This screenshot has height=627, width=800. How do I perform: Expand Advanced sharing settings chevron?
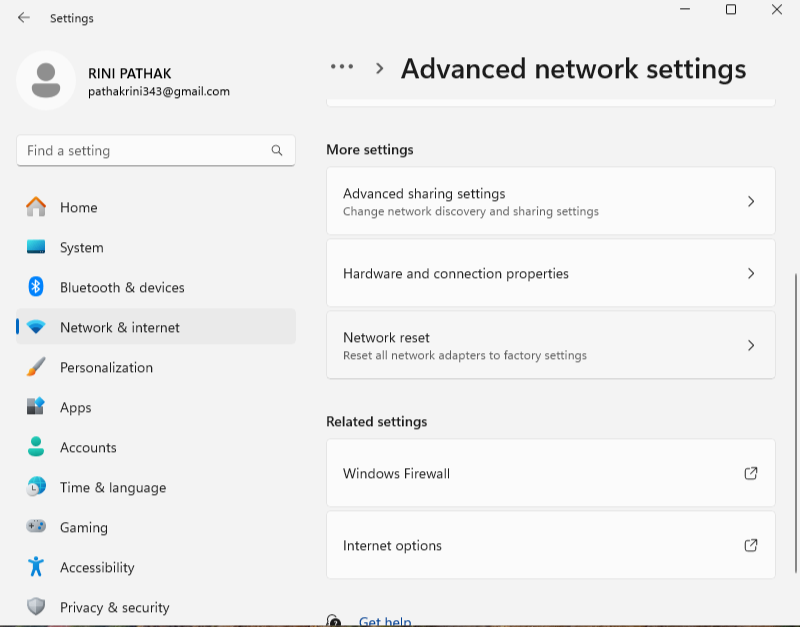[x=751, y=201]
